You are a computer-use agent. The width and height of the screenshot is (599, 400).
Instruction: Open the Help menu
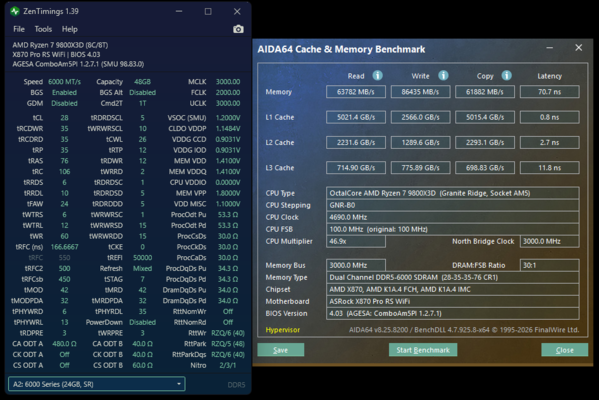pos(70,29)
